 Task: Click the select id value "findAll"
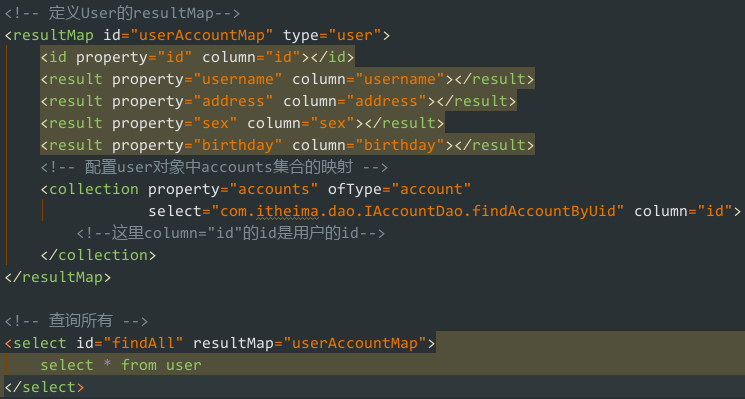(143, 343)
